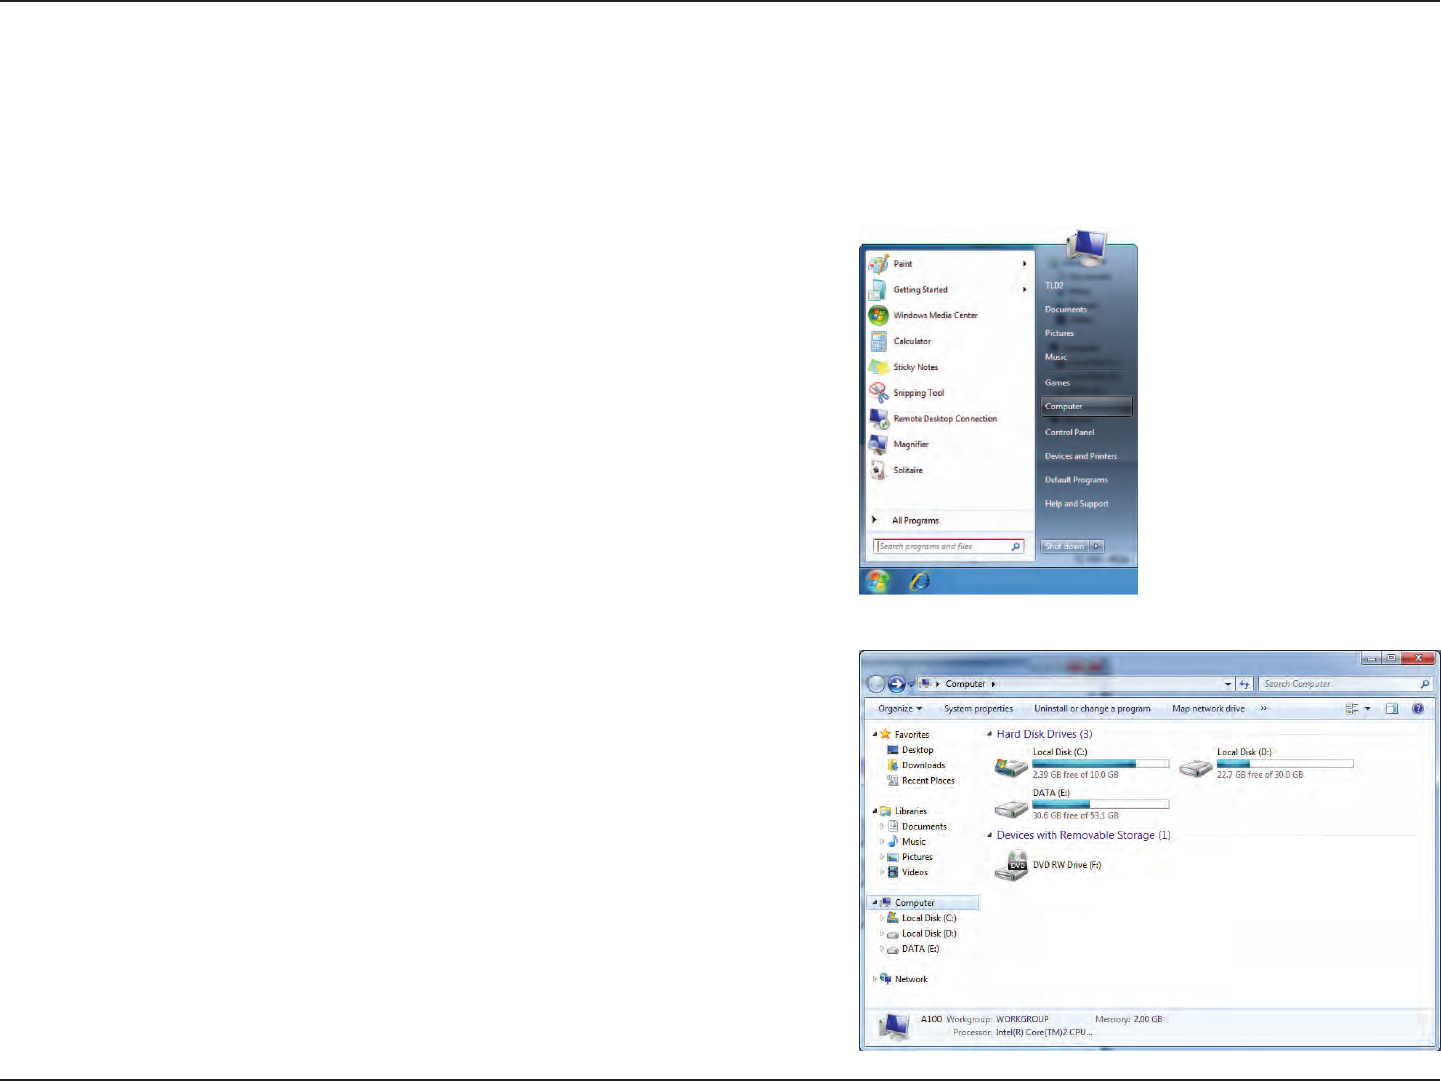This screenshot has height=1081, width=1441.
Task: Open Local Disk (D:) drive icon
Action: 1195,767
